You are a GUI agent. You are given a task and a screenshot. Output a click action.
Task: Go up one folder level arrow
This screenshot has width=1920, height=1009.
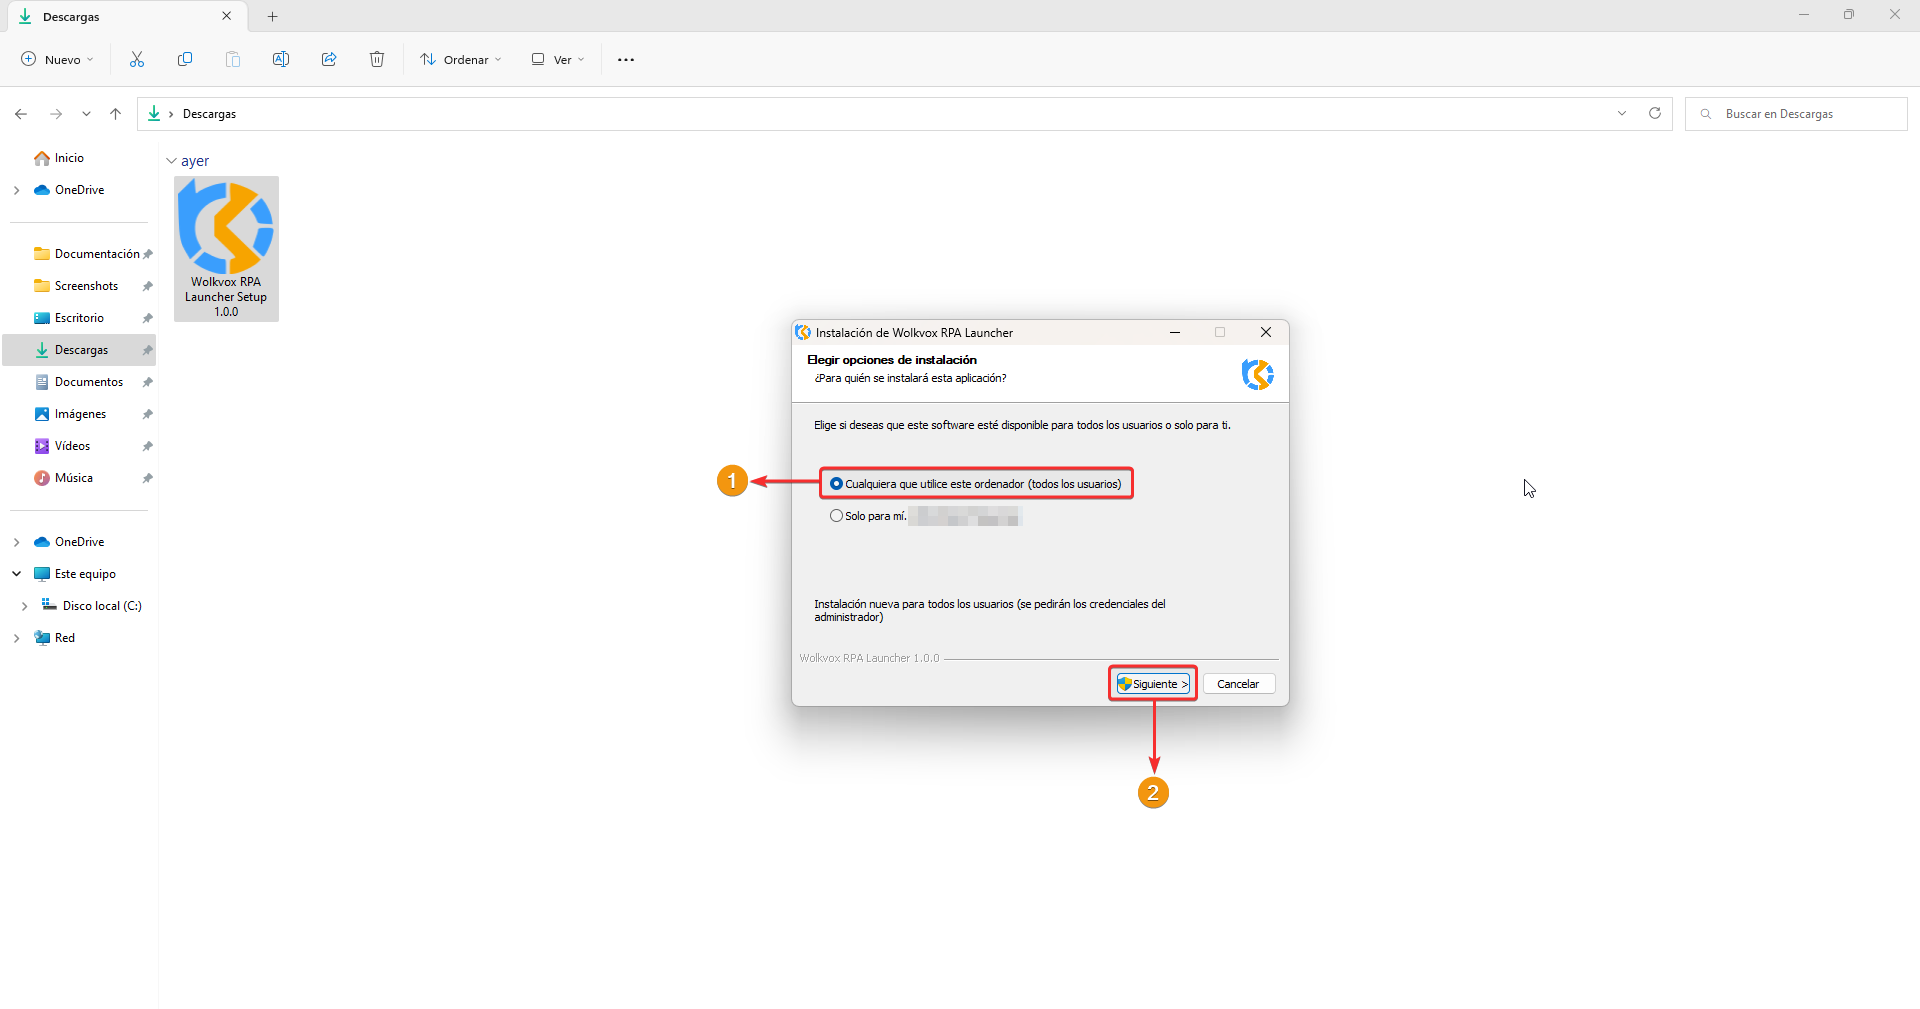(x=116, y=114)
